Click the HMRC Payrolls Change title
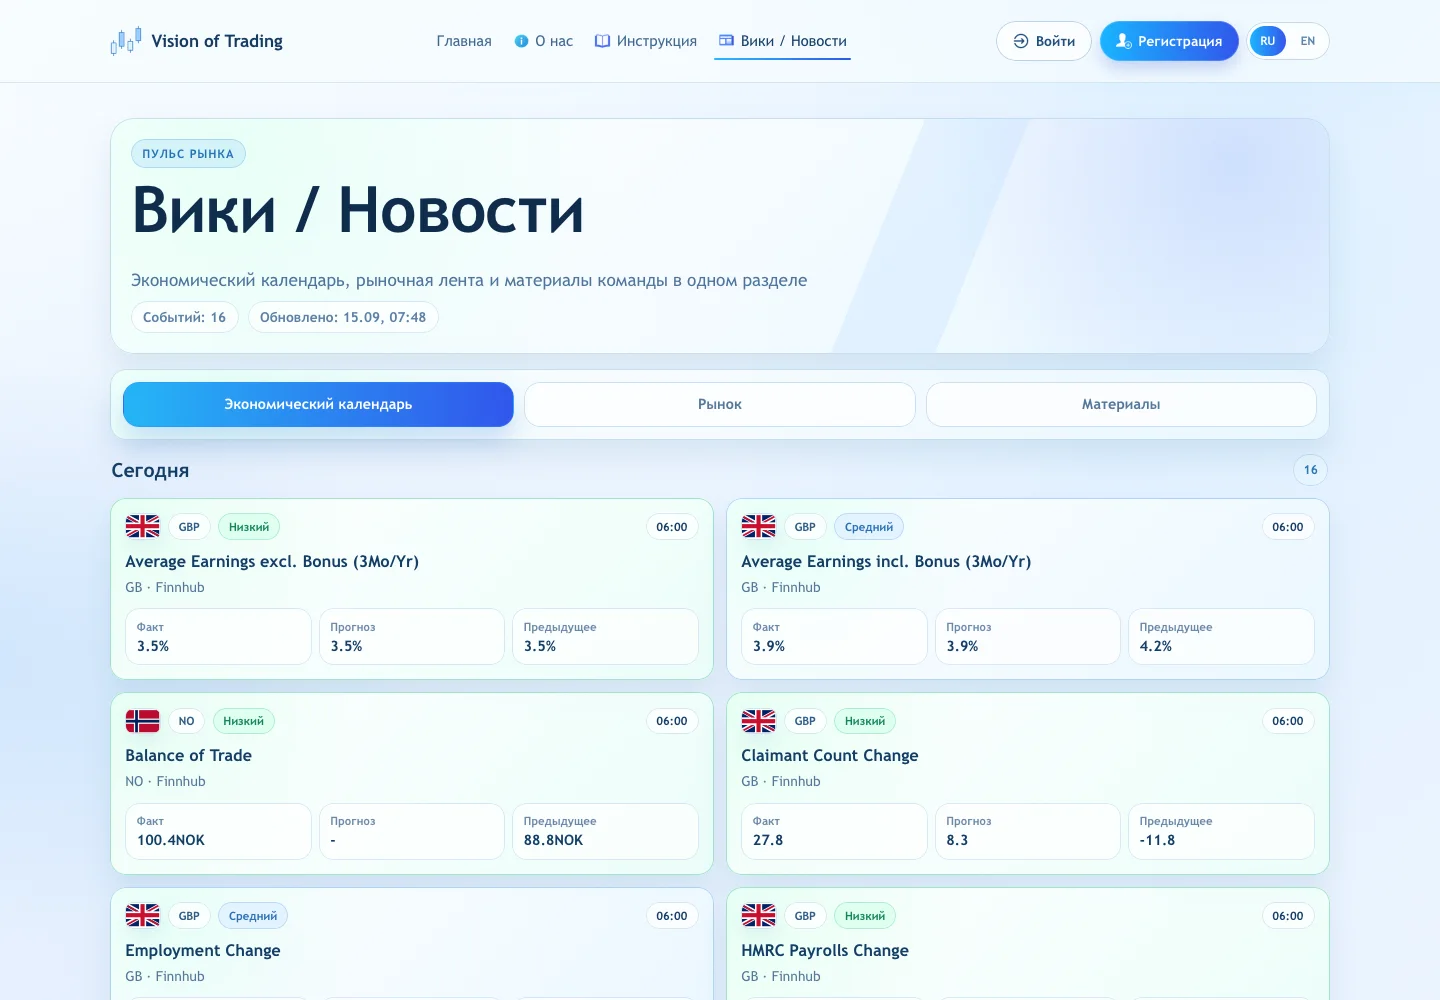Viewport: 1440px width, 1000px height. point(825,950)
